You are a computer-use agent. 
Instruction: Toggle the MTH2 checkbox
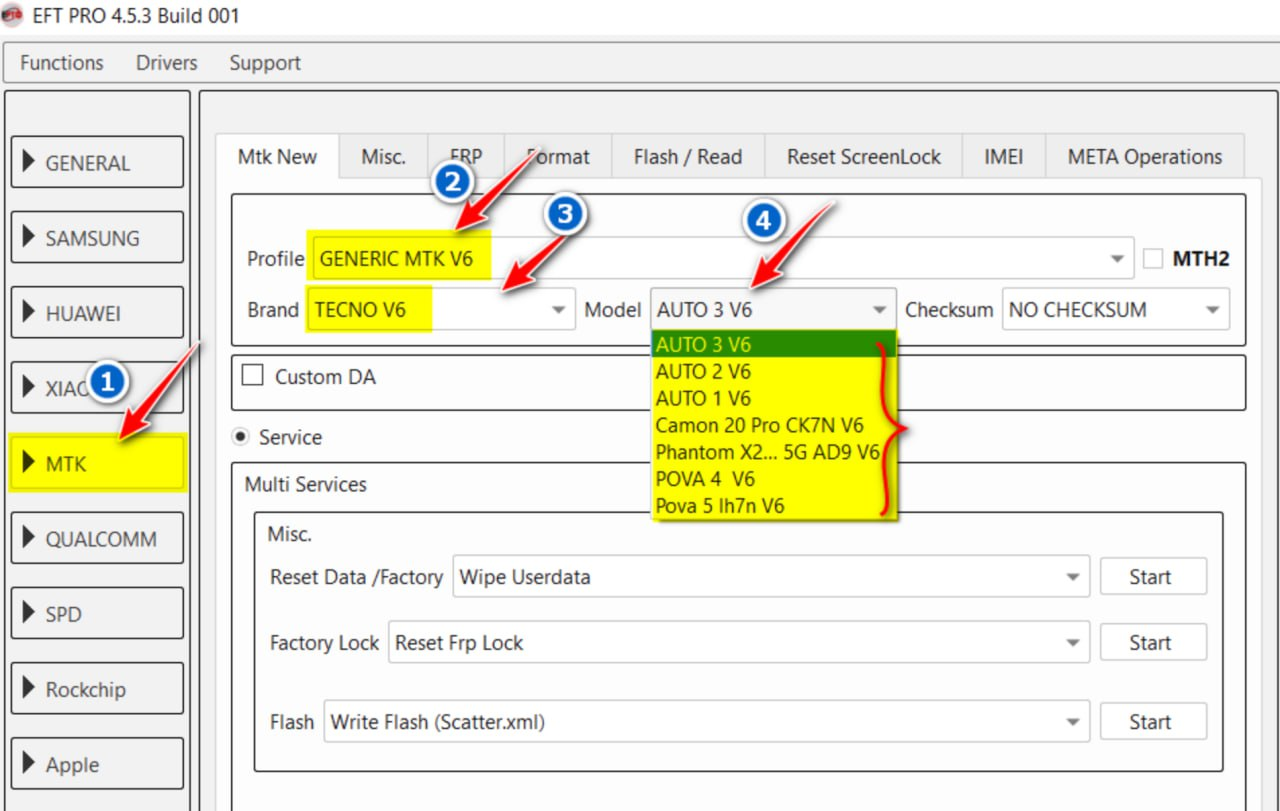[1153, 258]
